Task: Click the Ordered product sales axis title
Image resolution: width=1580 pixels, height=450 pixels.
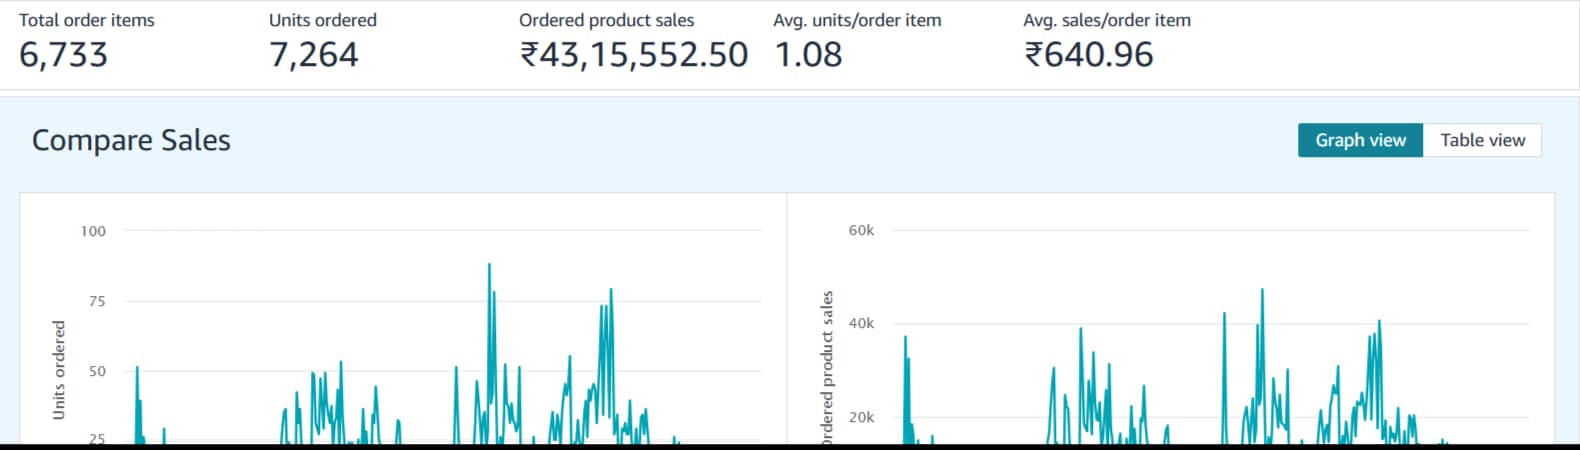Action: pyautogui.click(x=827, y=366)
